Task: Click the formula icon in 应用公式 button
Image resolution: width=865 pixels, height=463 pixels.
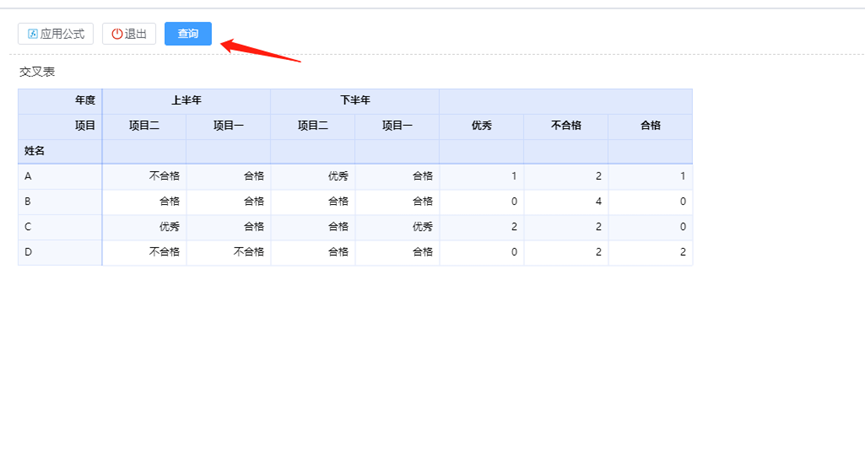Action: [x=32, y=34]
